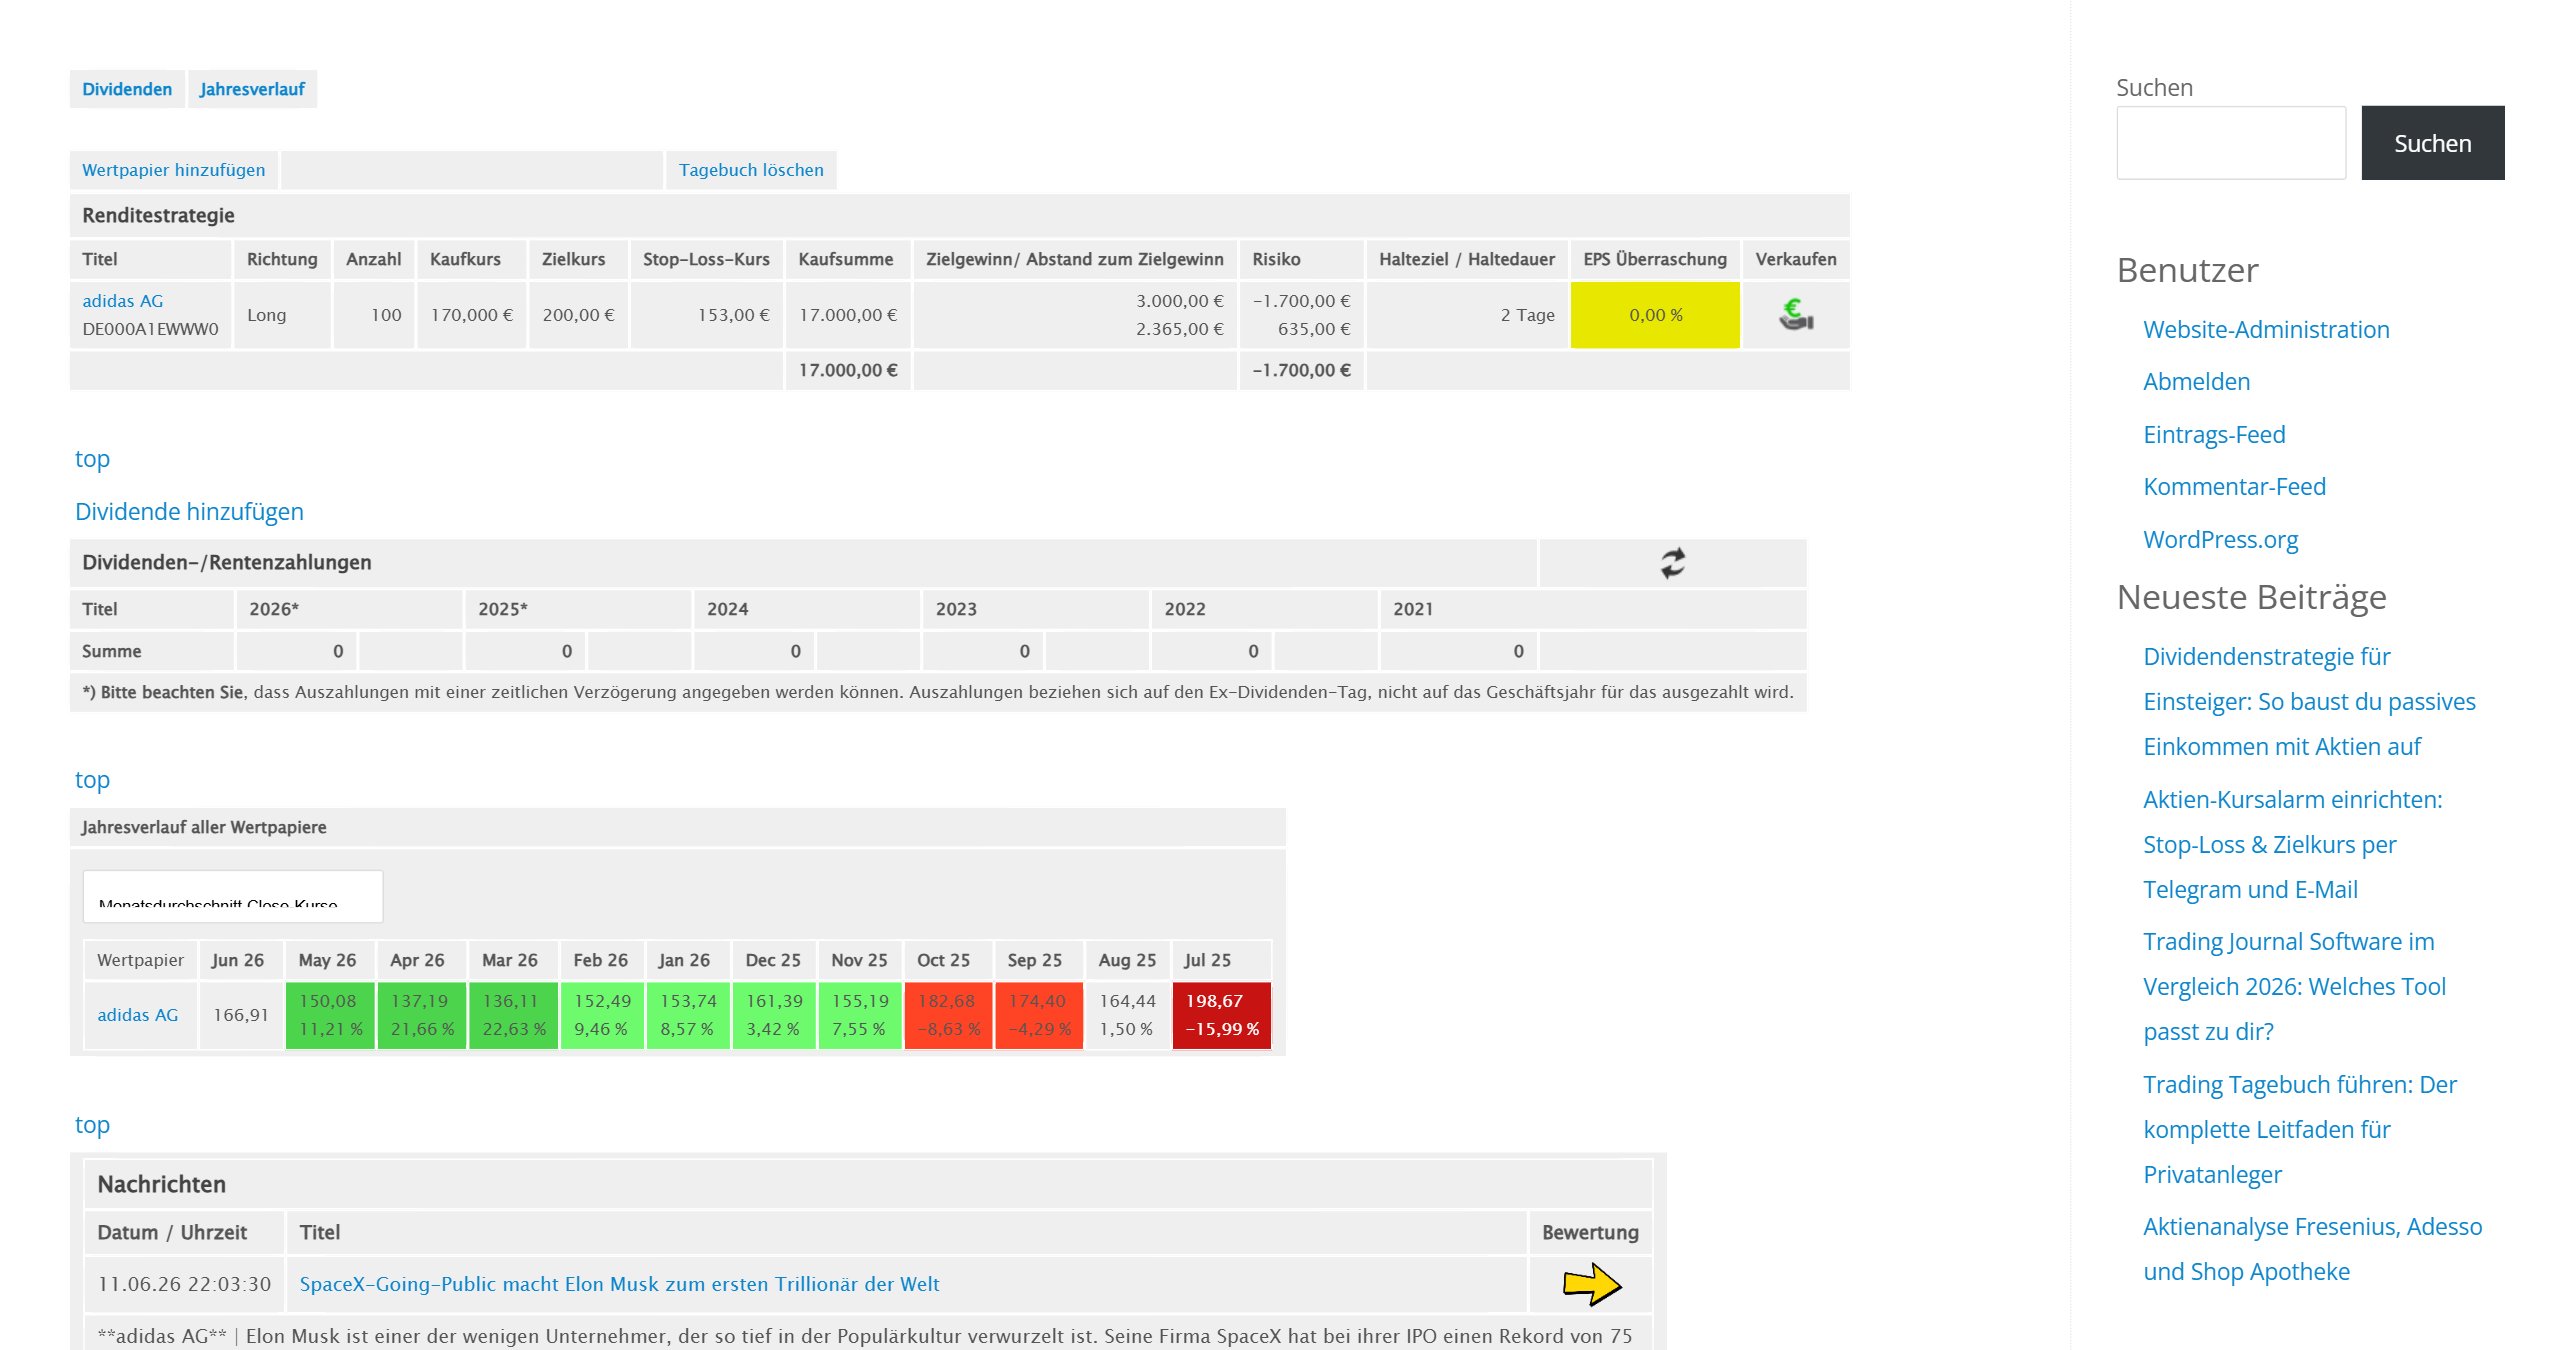The image size is (2550, 1350).
Task: Click the Abmelden link
Action: [2196, 382]
